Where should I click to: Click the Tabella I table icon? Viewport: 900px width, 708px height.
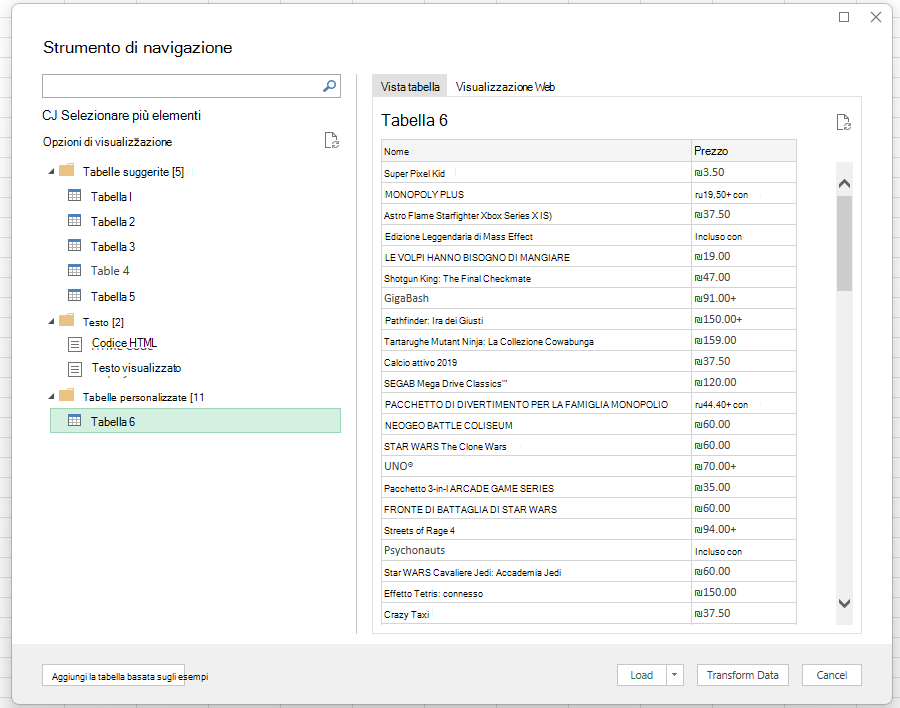coord(75,196)
